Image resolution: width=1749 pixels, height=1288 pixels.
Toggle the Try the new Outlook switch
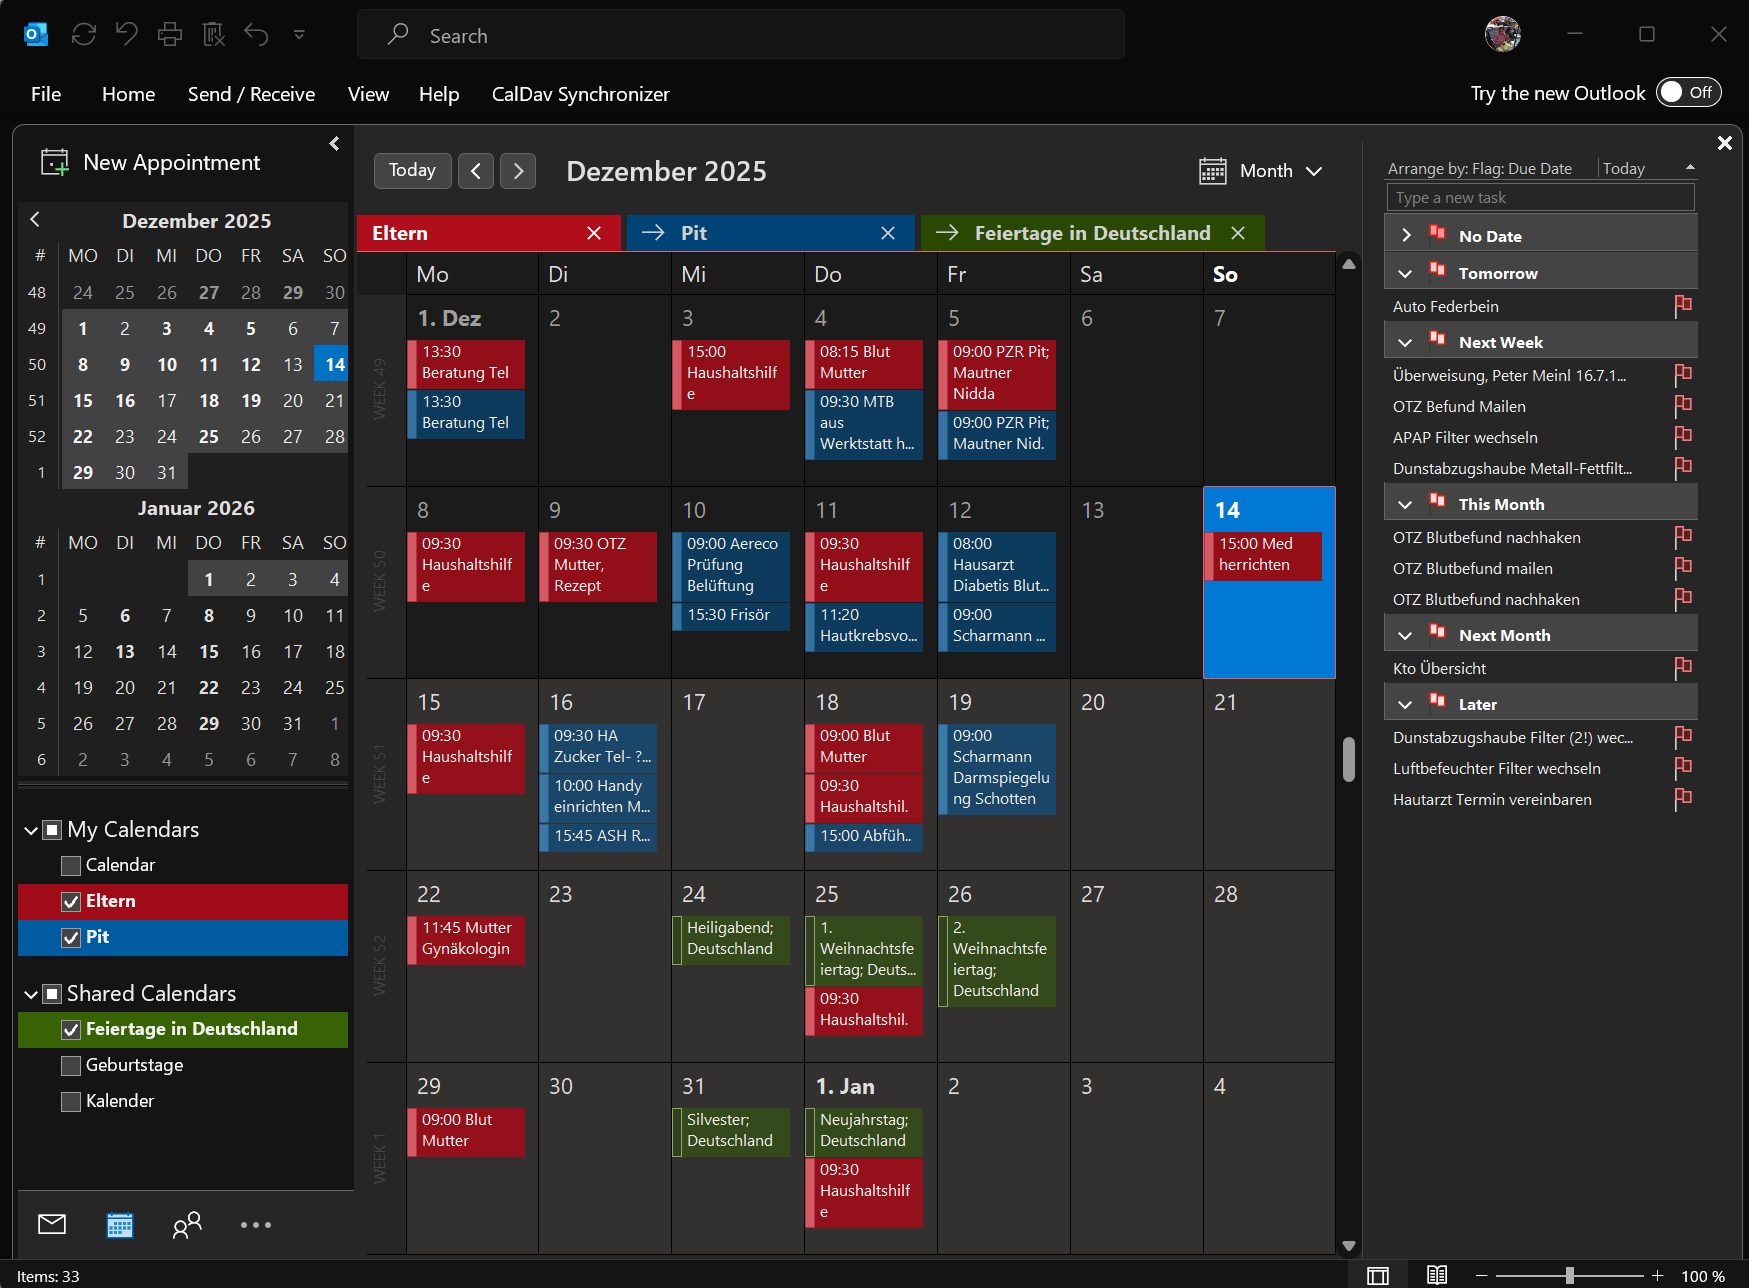[x=1688, y=93]
